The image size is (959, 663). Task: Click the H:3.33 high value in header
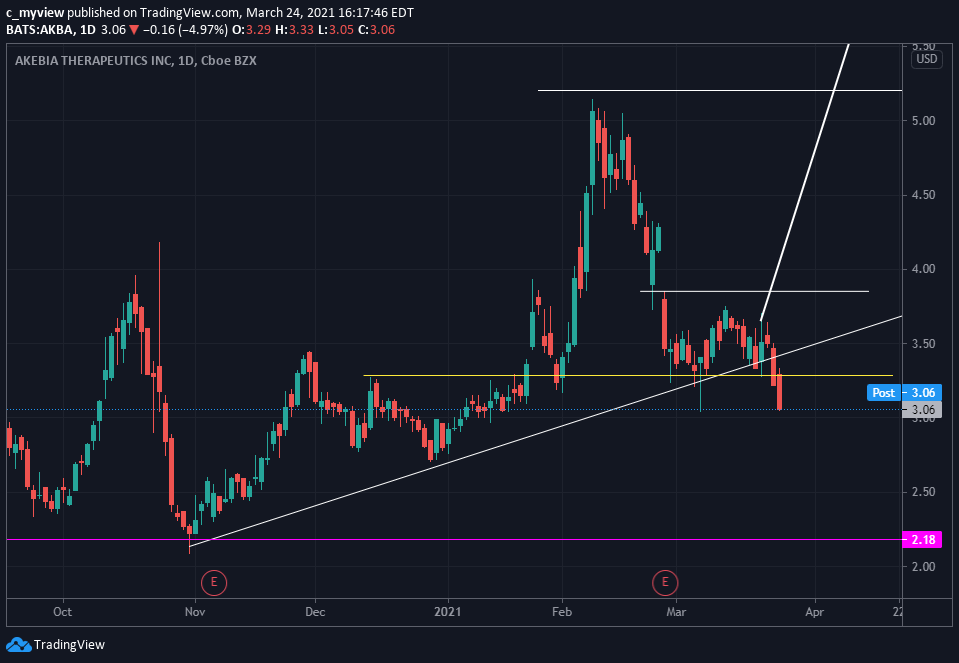pos(295,29)
